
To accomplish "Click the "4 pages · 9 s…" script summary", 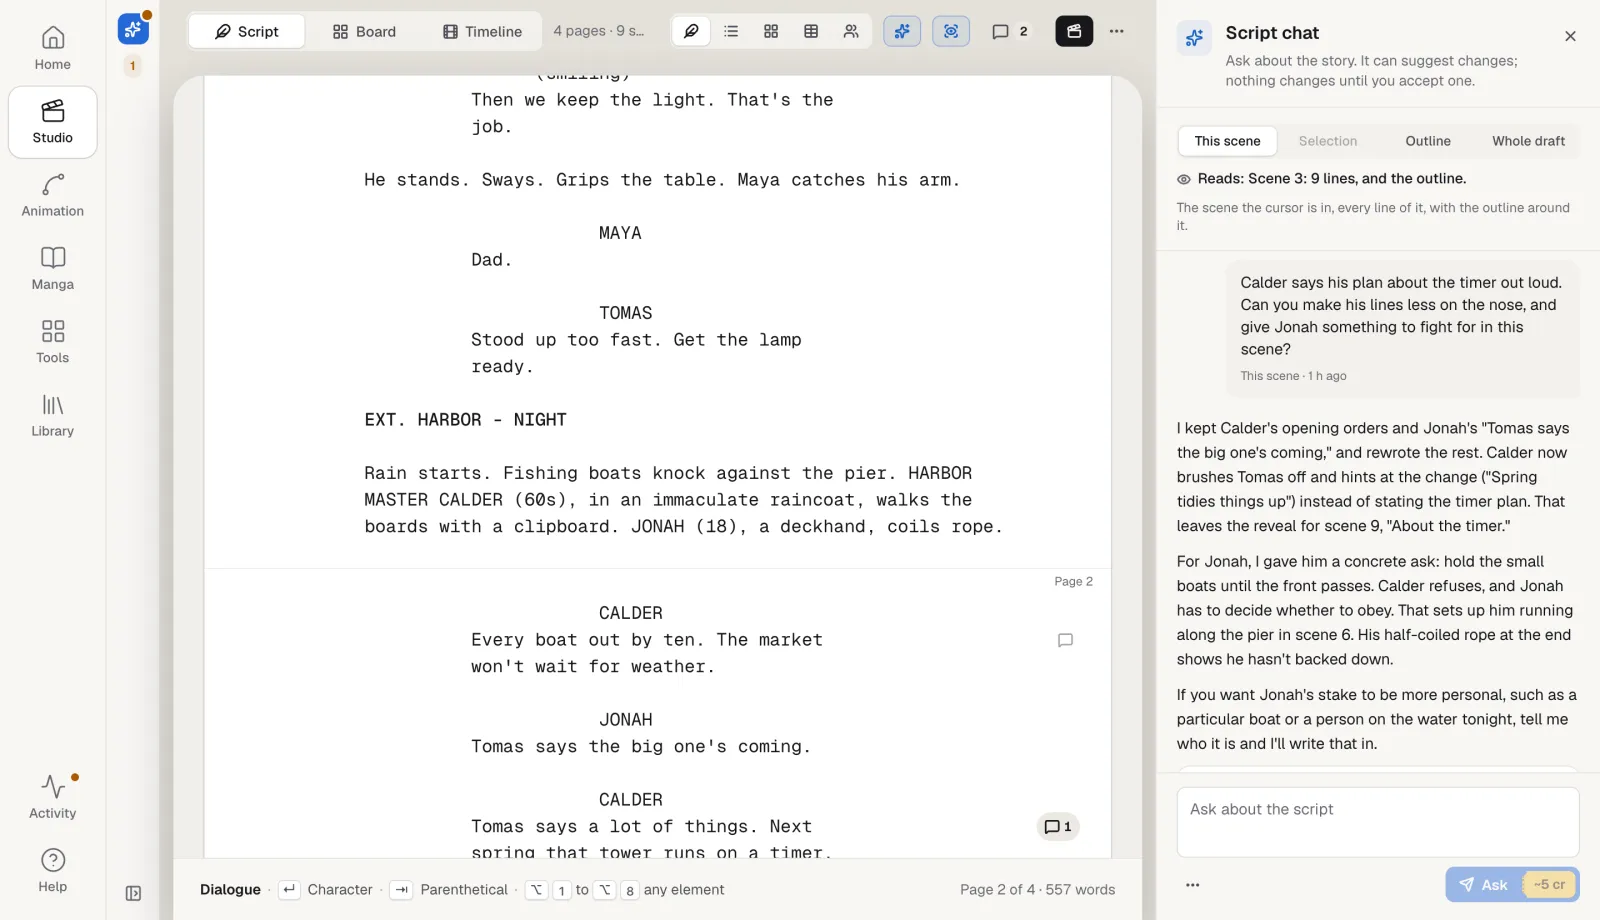I will [x=599, y=31].
